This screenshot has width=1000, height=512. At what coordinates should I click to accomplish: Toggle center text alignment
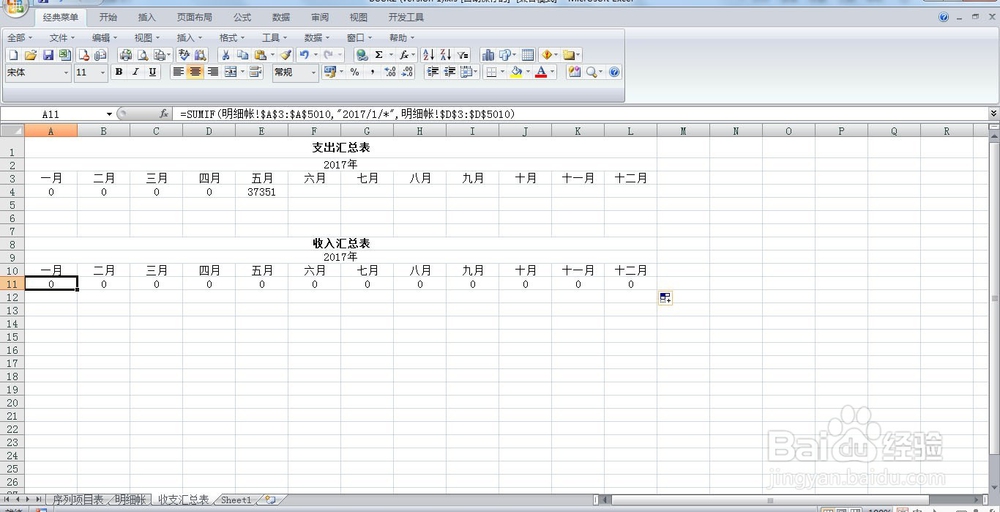click(x=195, y=72)
